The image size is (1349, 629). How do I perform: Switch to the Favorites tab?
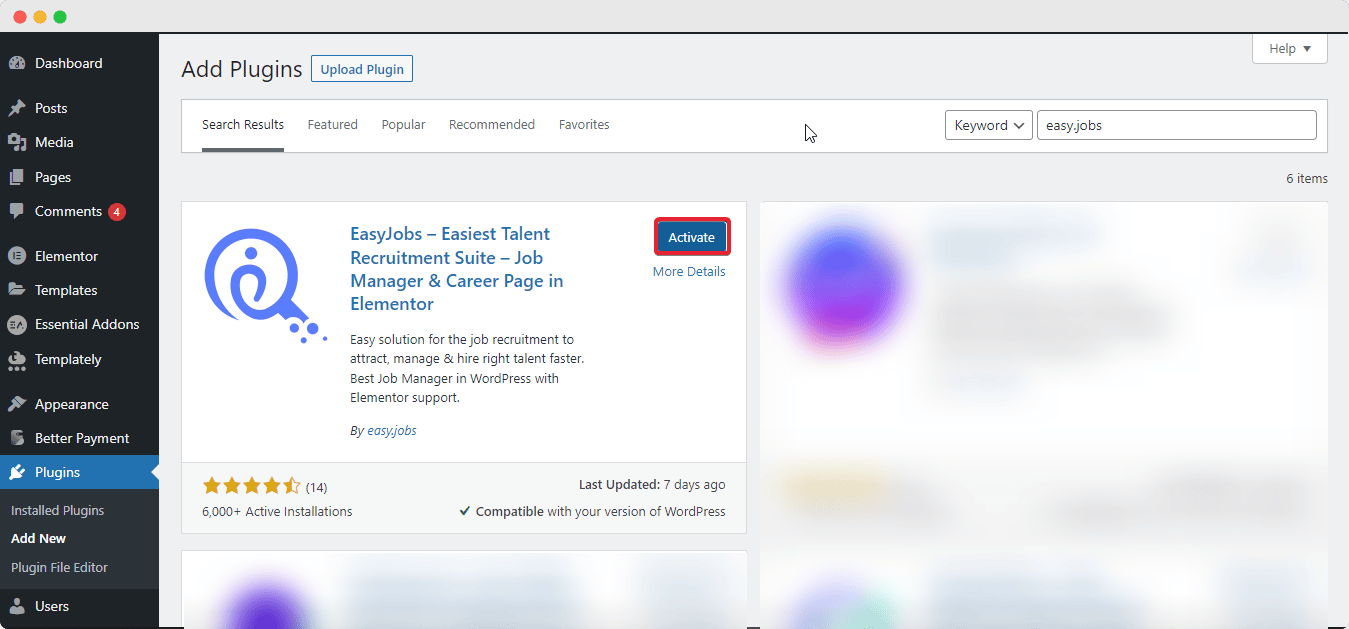[x=584, y=125]
